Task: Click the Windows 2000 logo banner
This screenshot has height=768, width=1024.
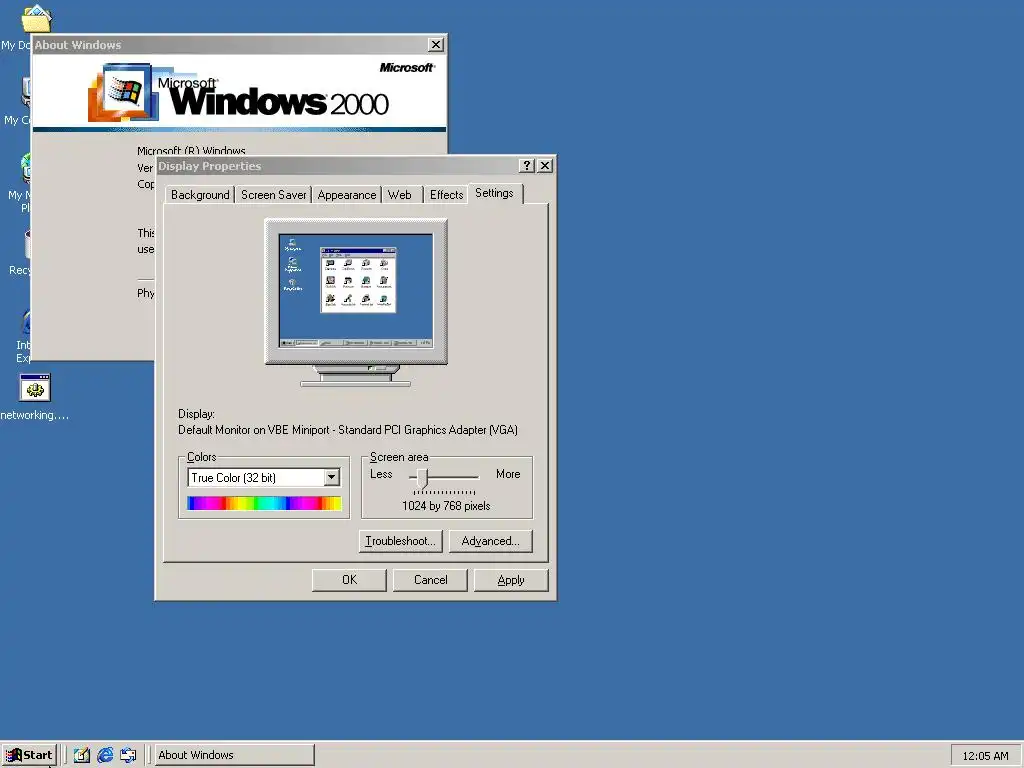Action: [240, 92]
